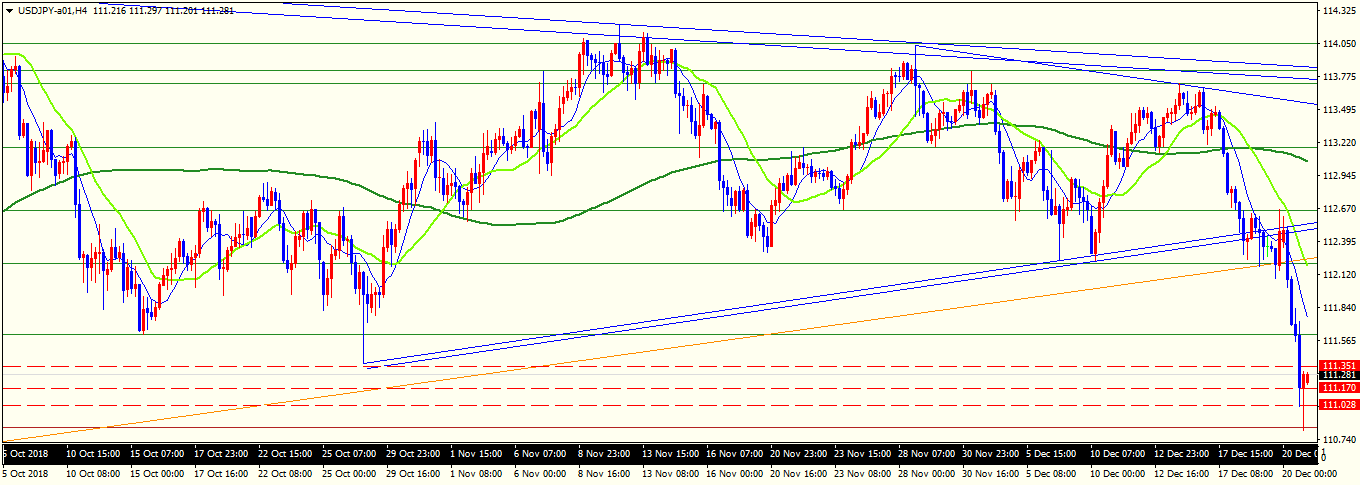Click the 114.325 value on the price axis

point(1339,11)
